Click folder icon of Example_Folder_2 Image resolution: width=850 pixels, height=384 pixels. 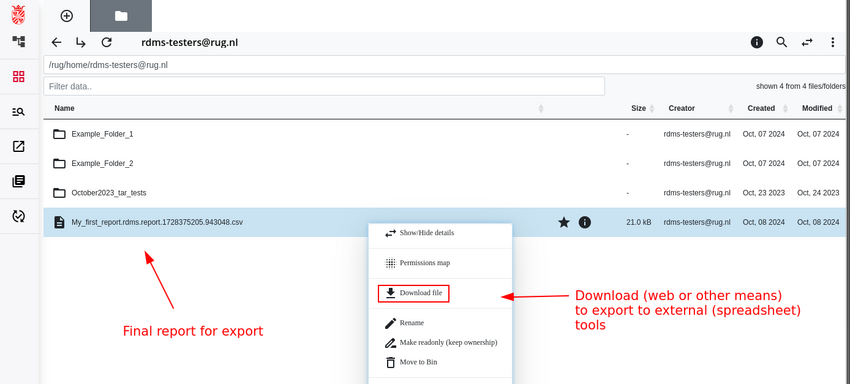[x=59, y=163]
